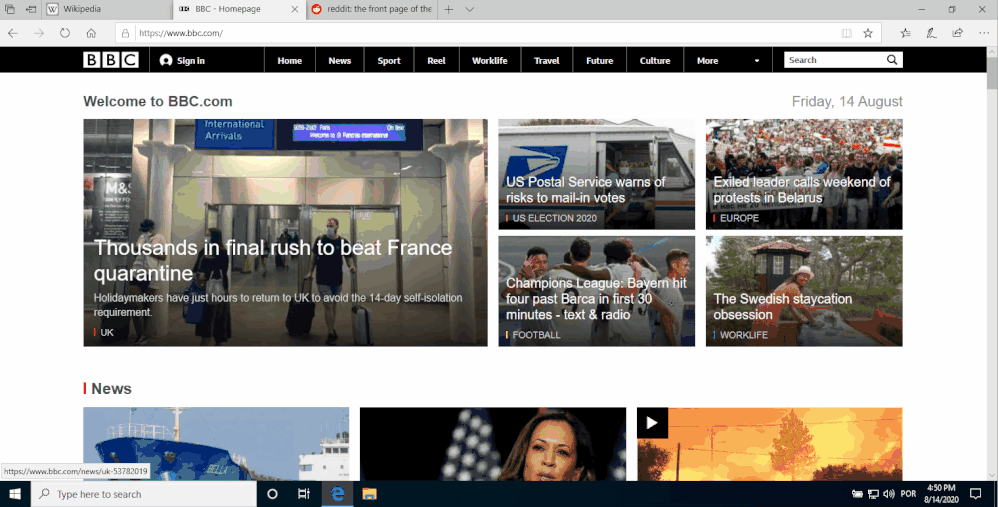Close the BBC Homepage tab

[295, 9]
